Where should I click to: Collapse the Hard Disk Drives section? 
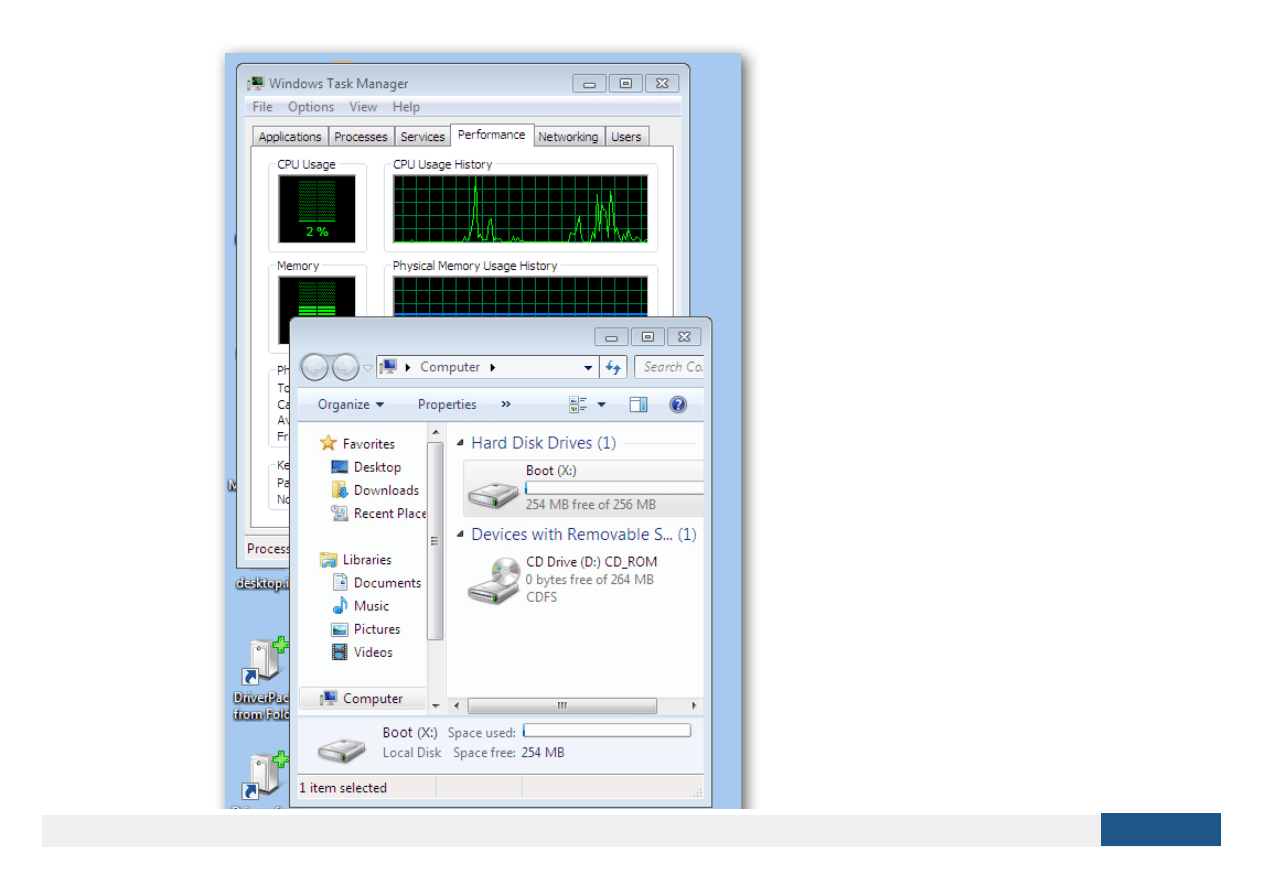click(x=459, y=442)
